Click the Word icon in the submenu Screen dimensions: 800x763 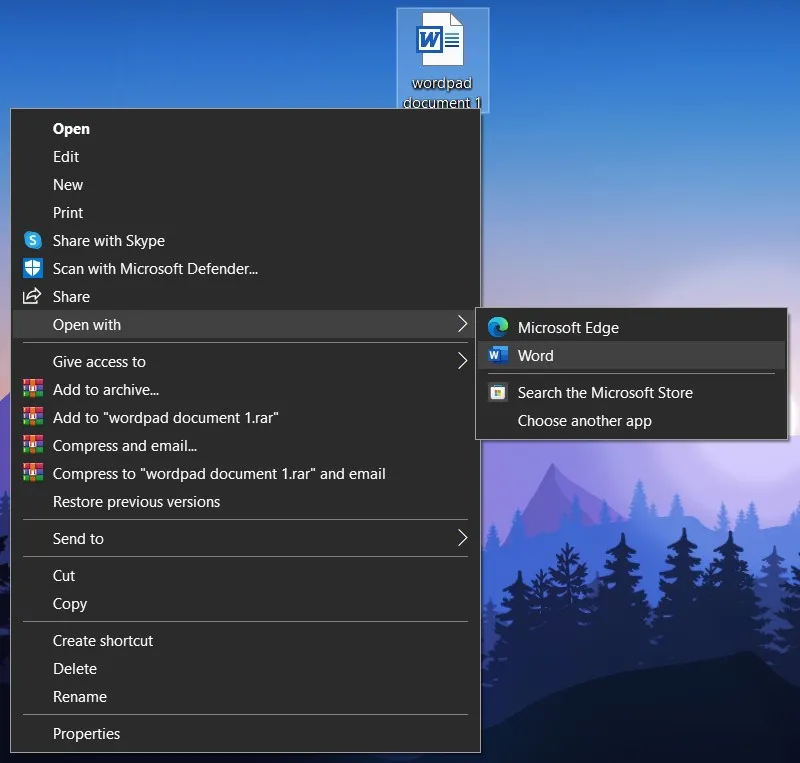(498, 355)
